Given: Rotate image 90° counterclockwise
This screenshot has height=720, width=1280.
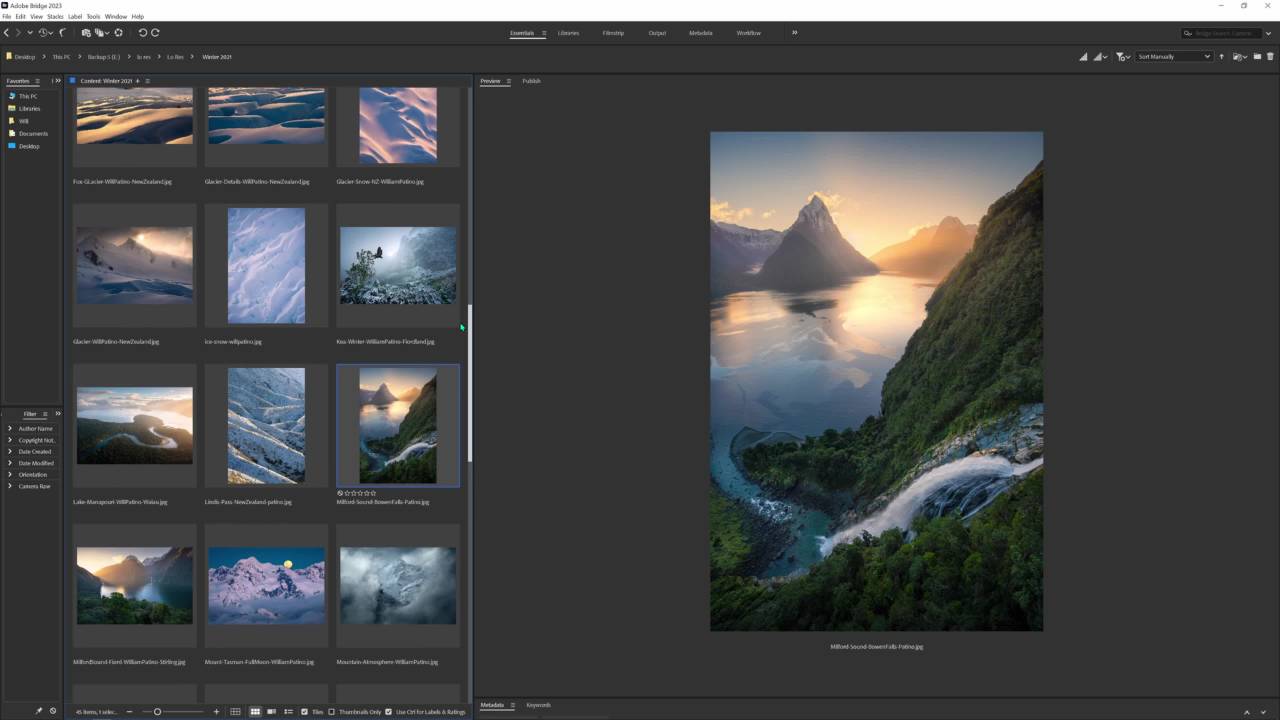Looking at the screenshot, I should (x=142, y=33).
